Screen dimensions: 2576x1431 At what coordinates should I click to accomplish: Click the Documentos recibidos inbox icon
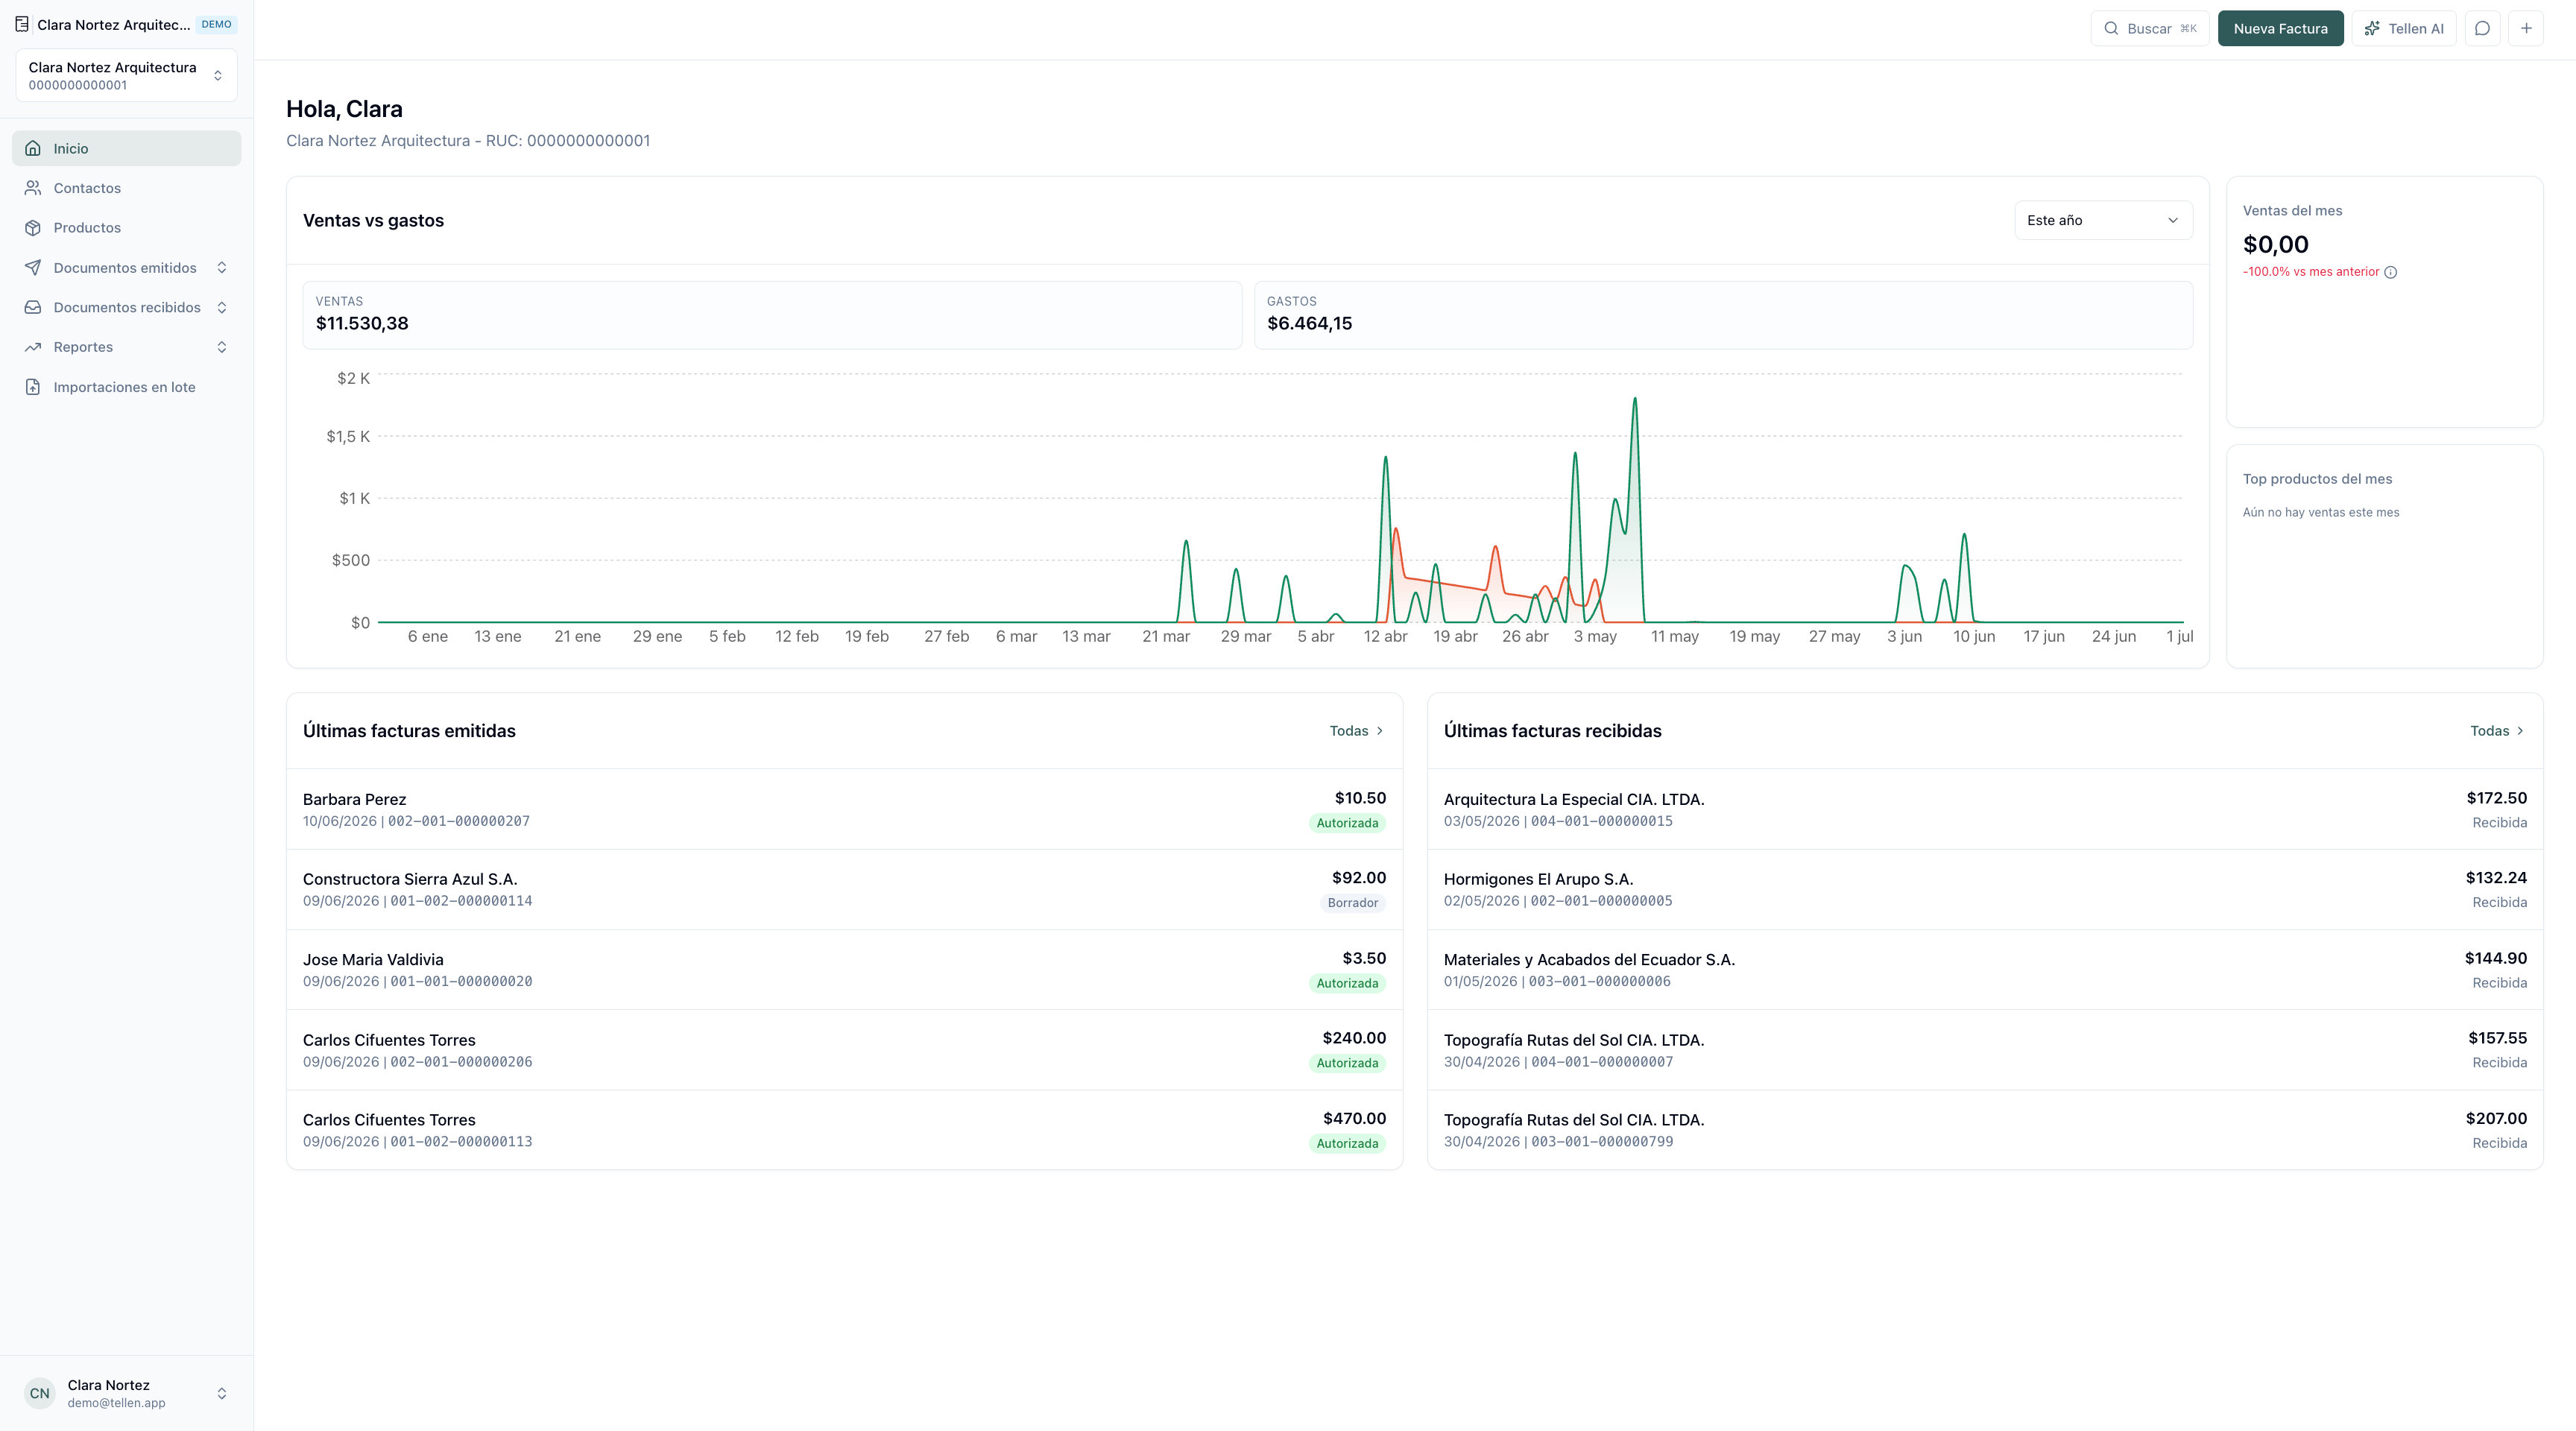point(33,307)
